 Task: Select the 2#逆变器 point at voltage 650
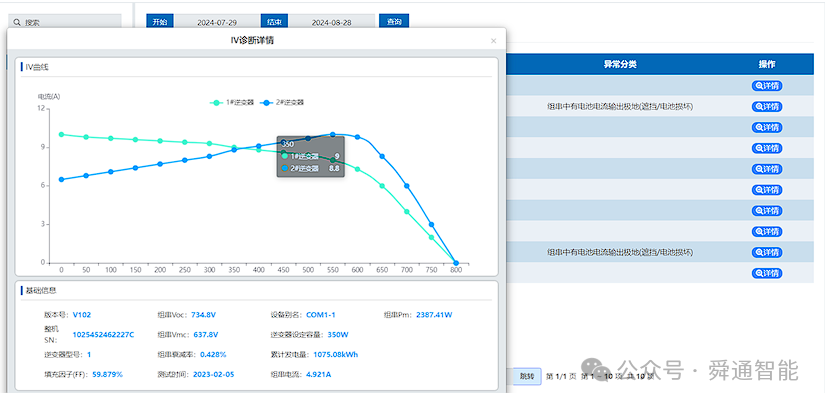(x=382, y=156)
